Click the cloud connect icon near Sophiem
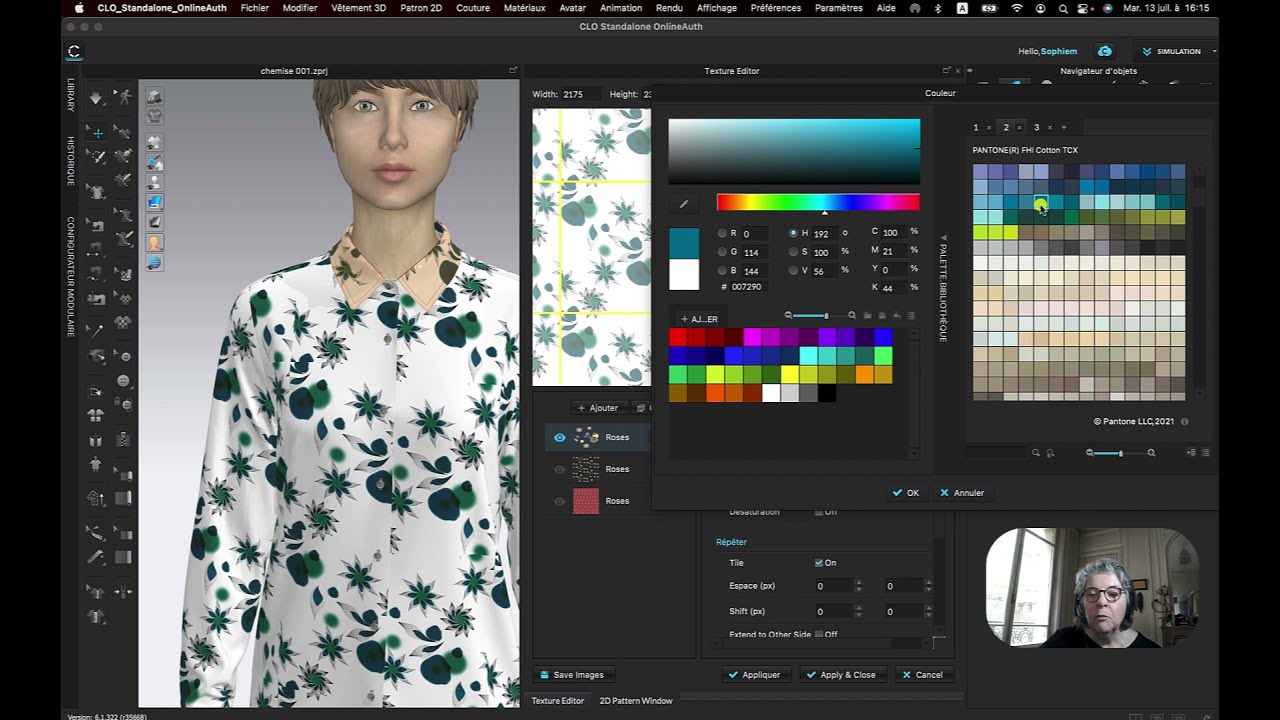Screen dimensions: 1280x720 (x=1104, y=51)
